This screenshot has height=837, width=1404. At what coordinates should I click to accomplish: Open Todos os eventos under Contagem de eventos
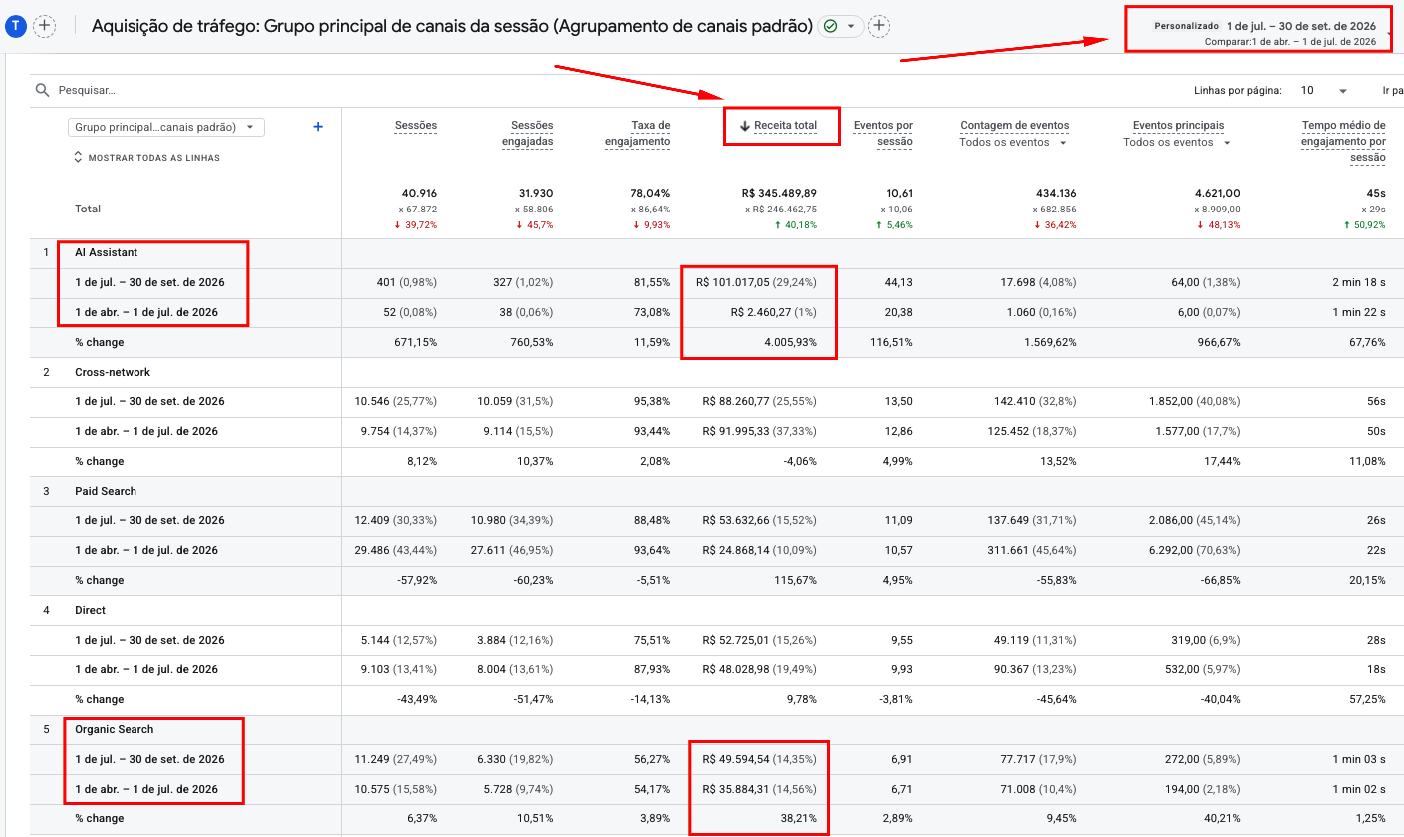[x=1012, y=142]
